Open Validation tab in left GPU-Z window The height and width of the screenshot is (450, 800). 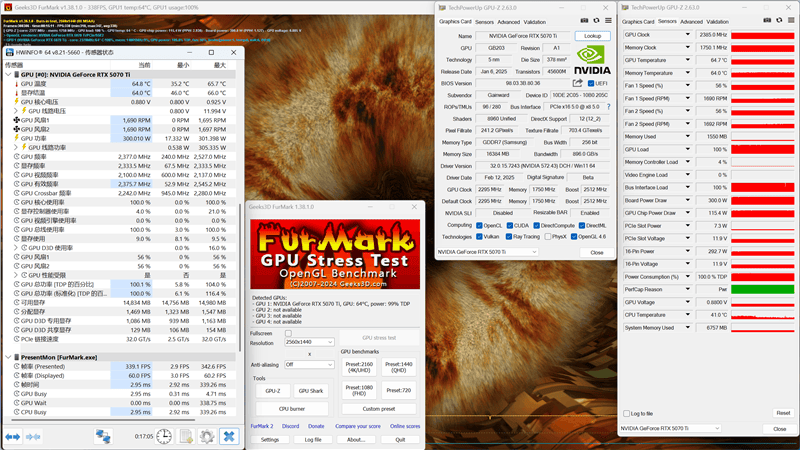click(535, 22)
